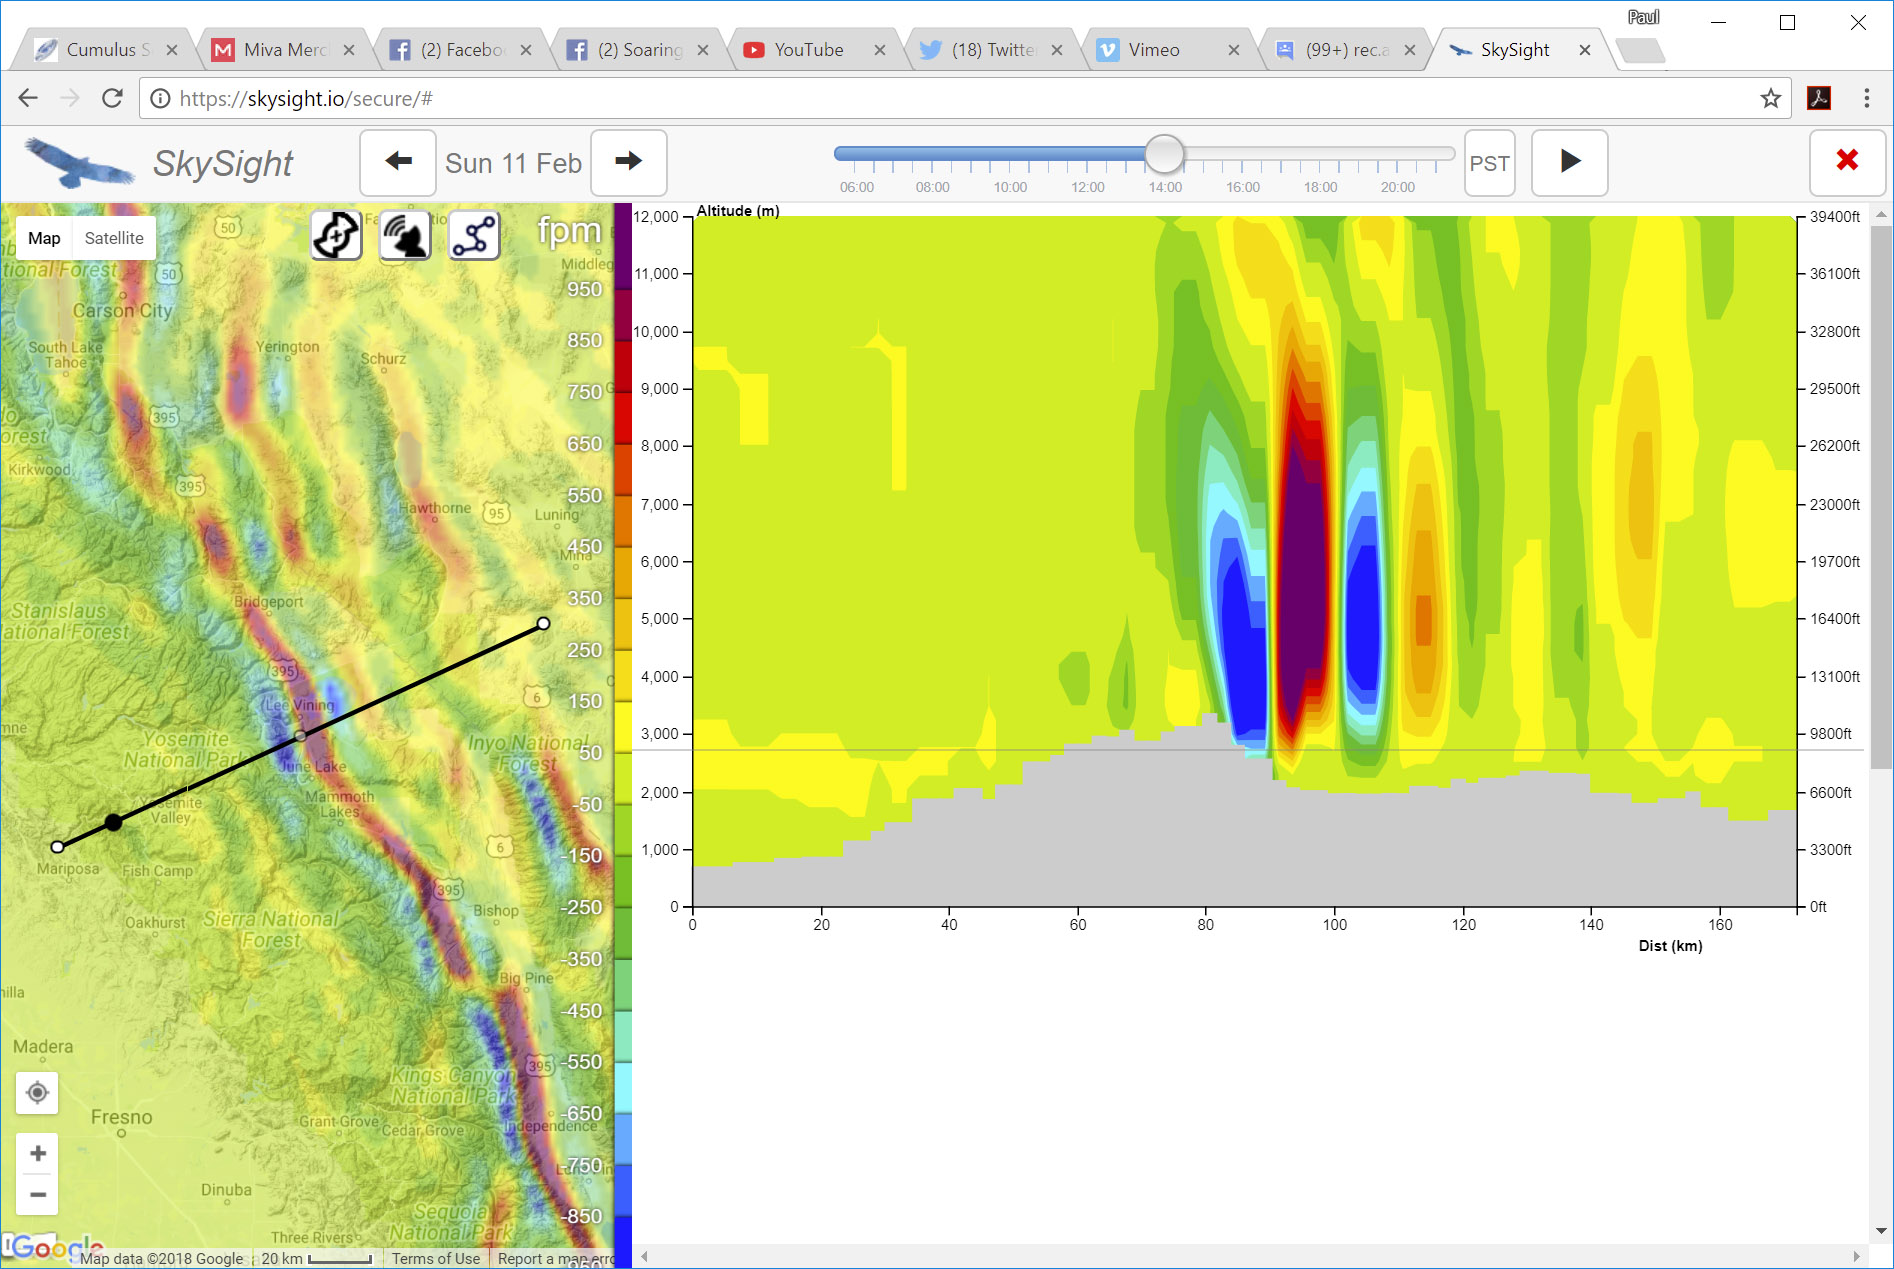
Task: Click the SkySight bird logo
Action: click(x=79, y=162)
